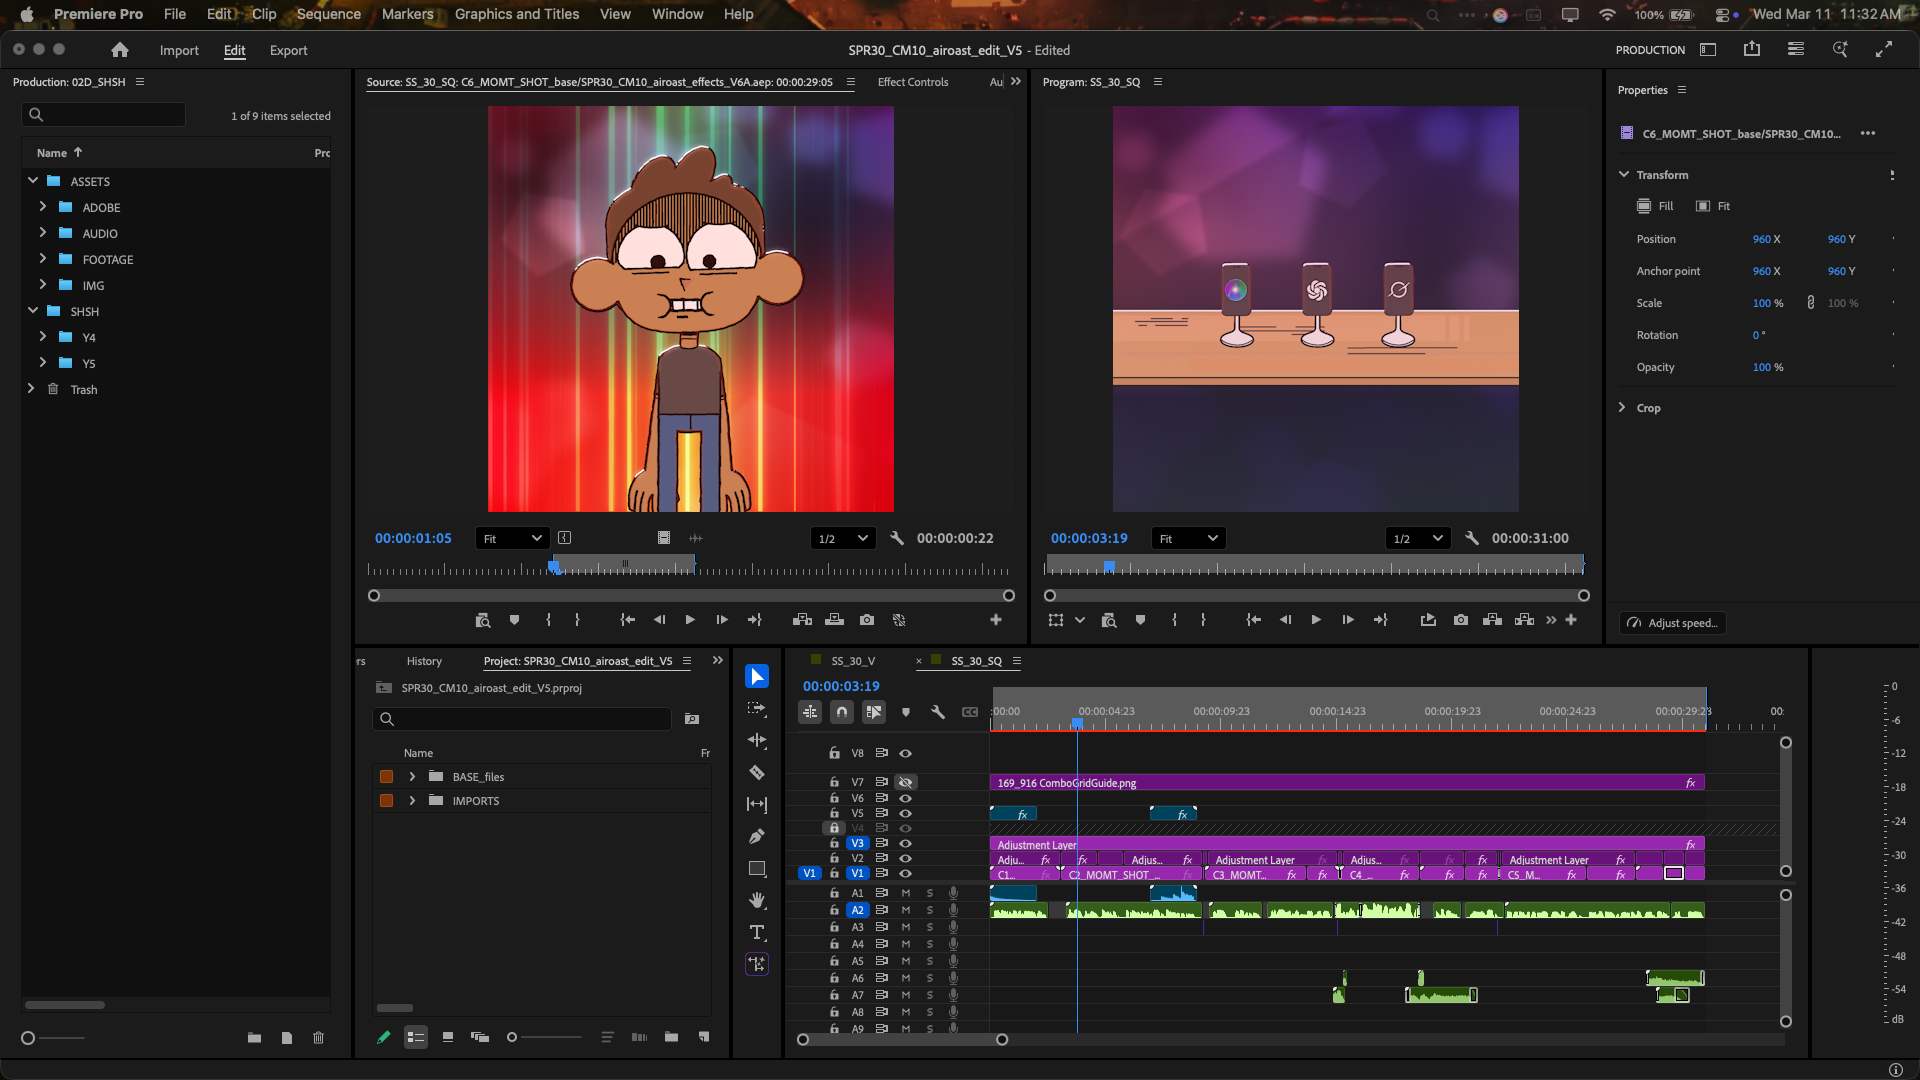Open Source monitor settings wrench
The image size is (1920, 1080).
(x=897, y=538)
